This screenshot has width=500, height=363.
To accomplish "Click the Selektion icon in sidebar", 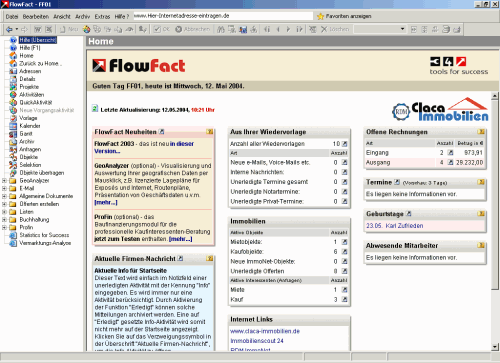I will 13,165.
